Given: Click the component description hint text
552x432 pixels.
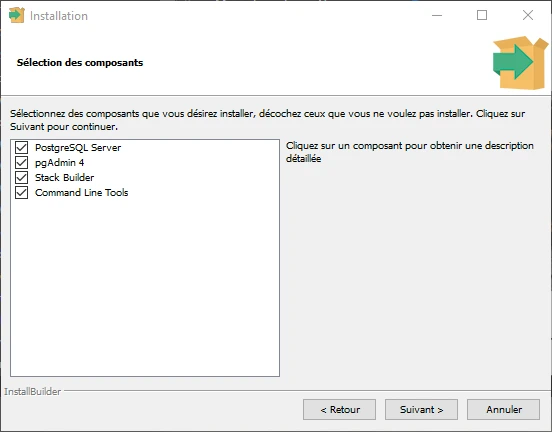Looking at the screenshot, I should tap(409, 152).
